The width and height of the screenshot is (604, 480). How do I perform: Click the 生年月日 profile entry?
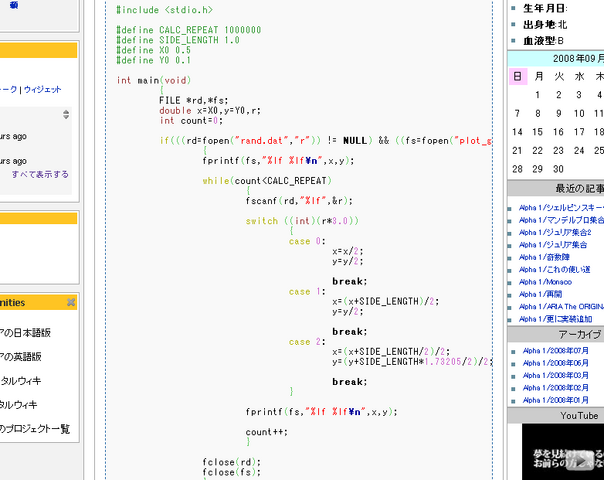545,8
